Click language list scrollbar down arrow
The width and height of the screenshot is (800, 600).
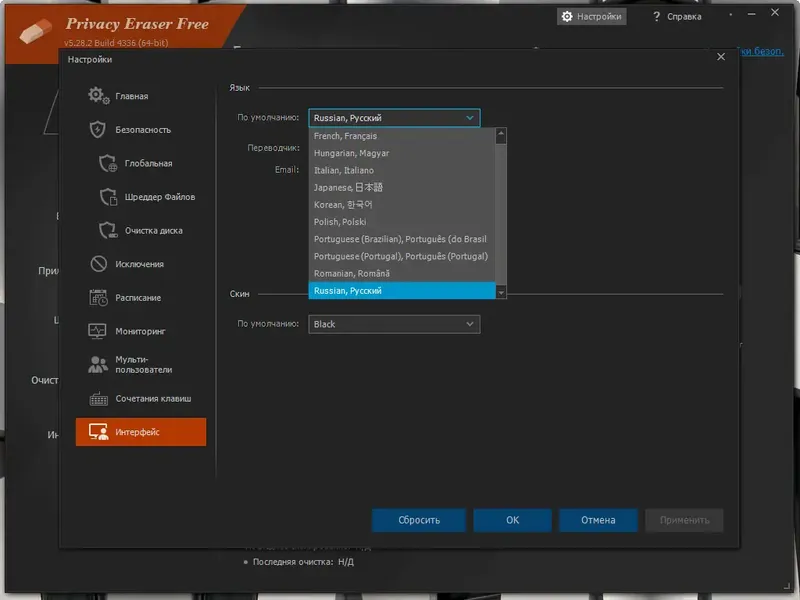pyautogui.click(x=501, y=293)
